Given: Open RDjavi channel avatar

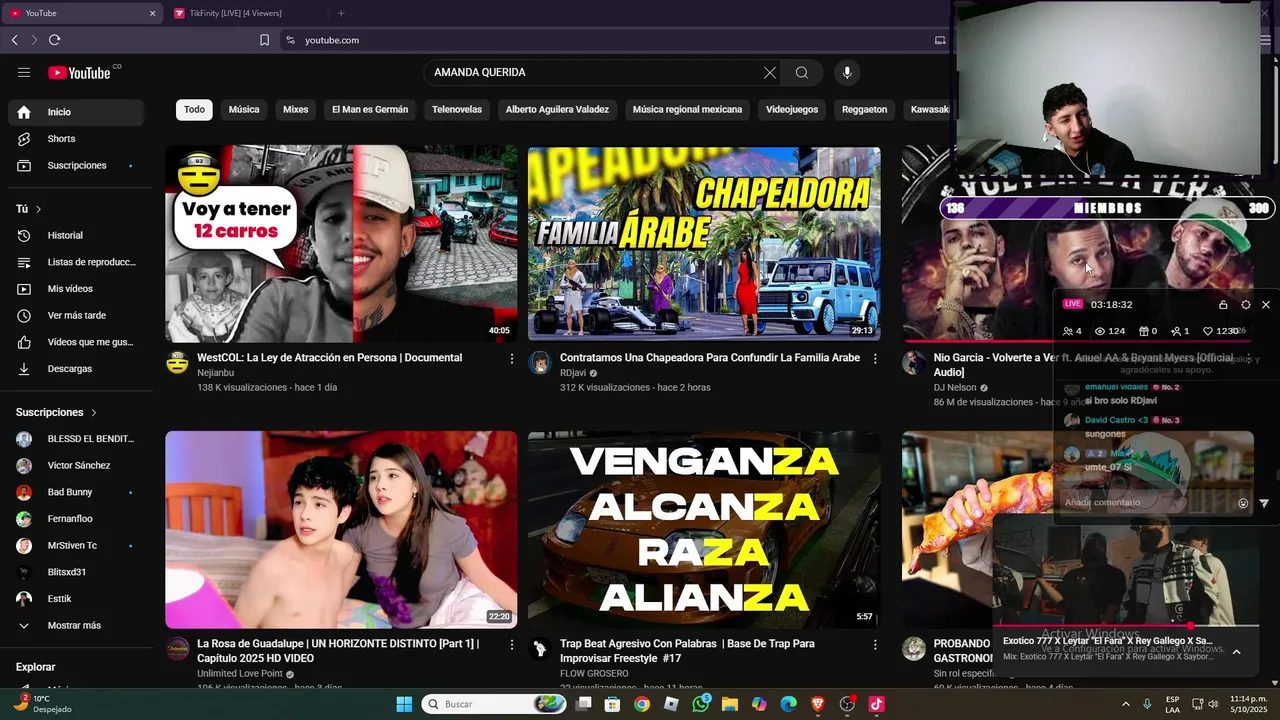Looking at the screenshot, I should tap(540, 363).
